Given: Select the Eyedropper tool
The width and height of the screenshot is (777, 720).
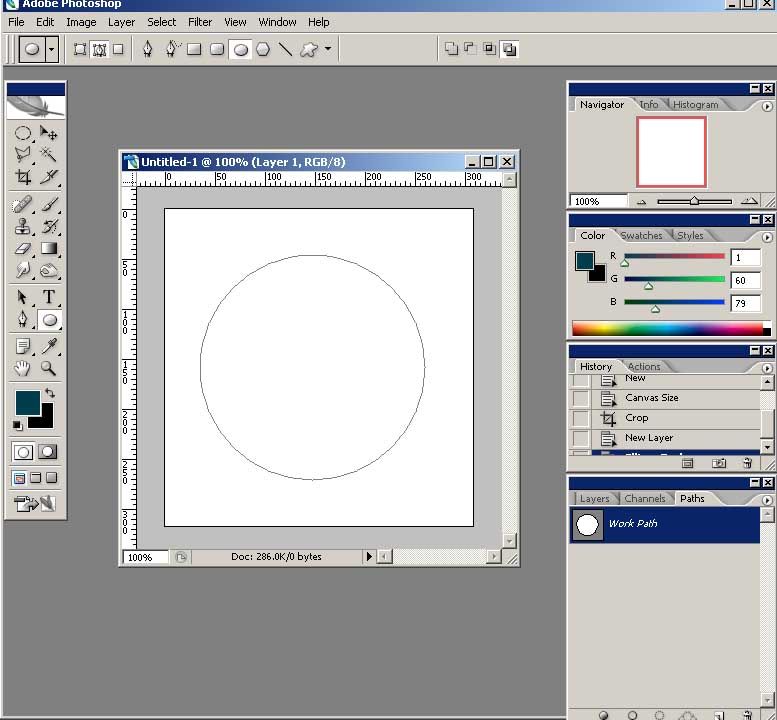Looking at the screenshot, I should point(49,346).
